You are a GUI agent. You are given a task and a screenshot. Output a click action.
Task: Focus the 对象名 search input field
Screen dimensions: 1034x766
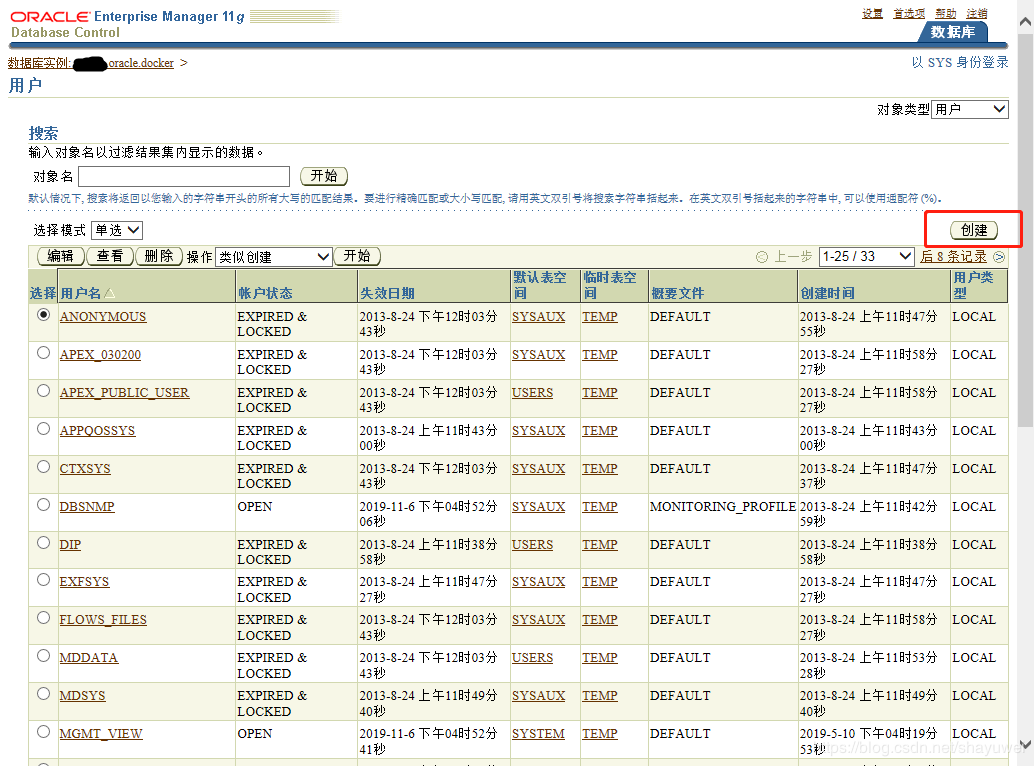[x=184, y=177]
